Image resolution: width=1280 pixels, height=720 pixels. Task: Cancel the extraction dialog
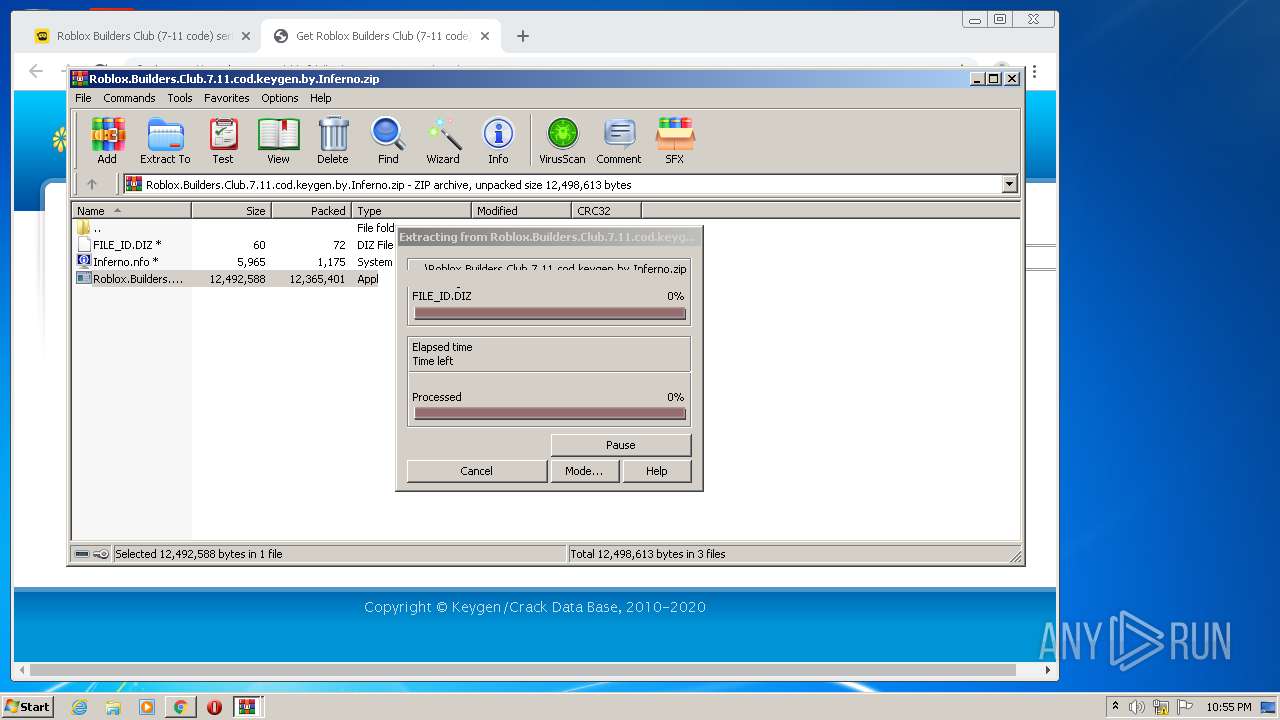(476, 471)
